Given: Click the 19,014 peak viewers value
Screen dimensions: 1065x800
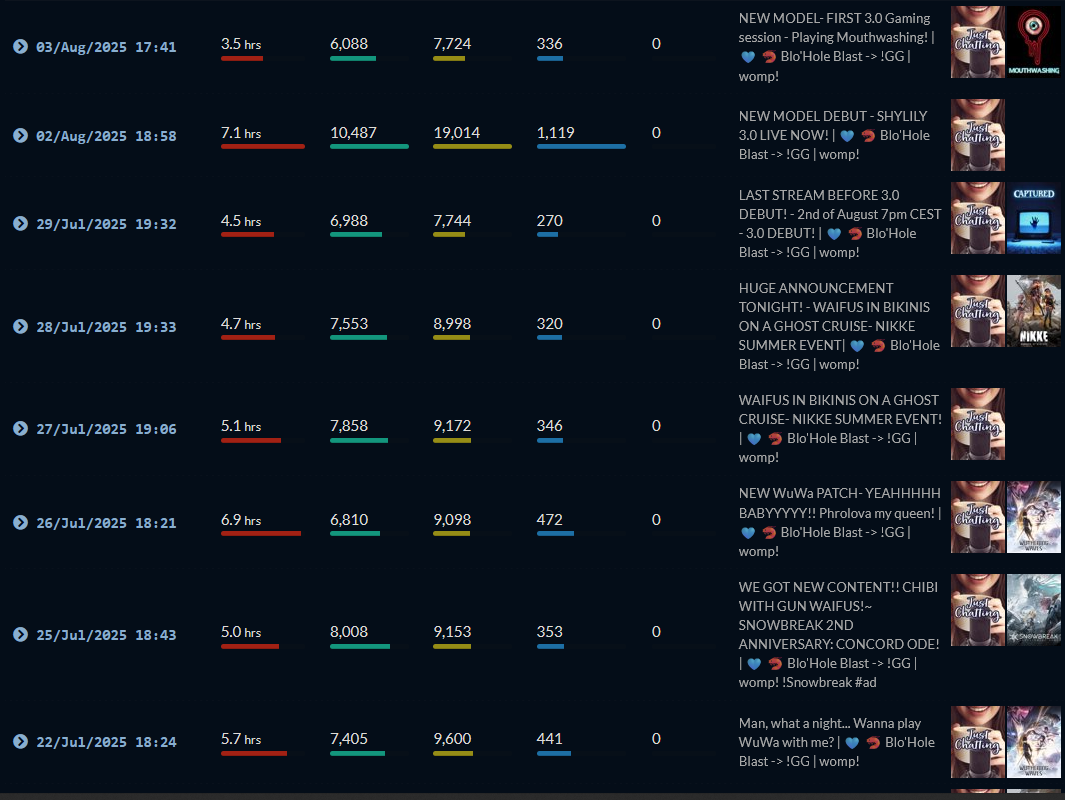Looking at the screenshot, I should (456, 133).
